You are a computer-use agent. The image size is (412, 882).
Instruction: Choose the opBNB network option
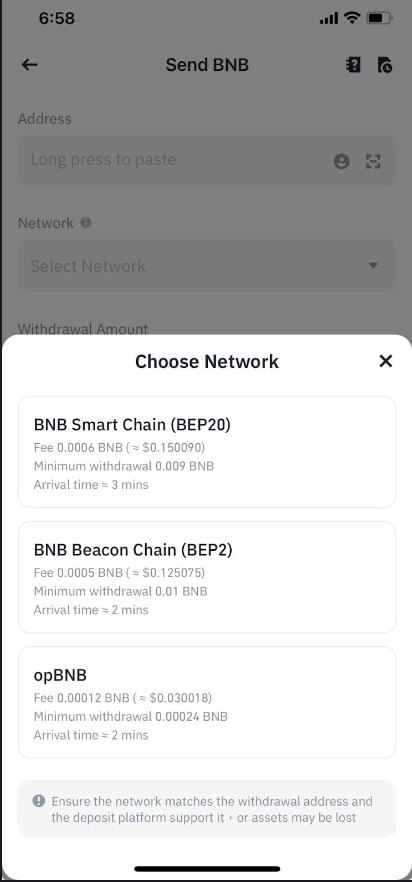pos(207,702)
